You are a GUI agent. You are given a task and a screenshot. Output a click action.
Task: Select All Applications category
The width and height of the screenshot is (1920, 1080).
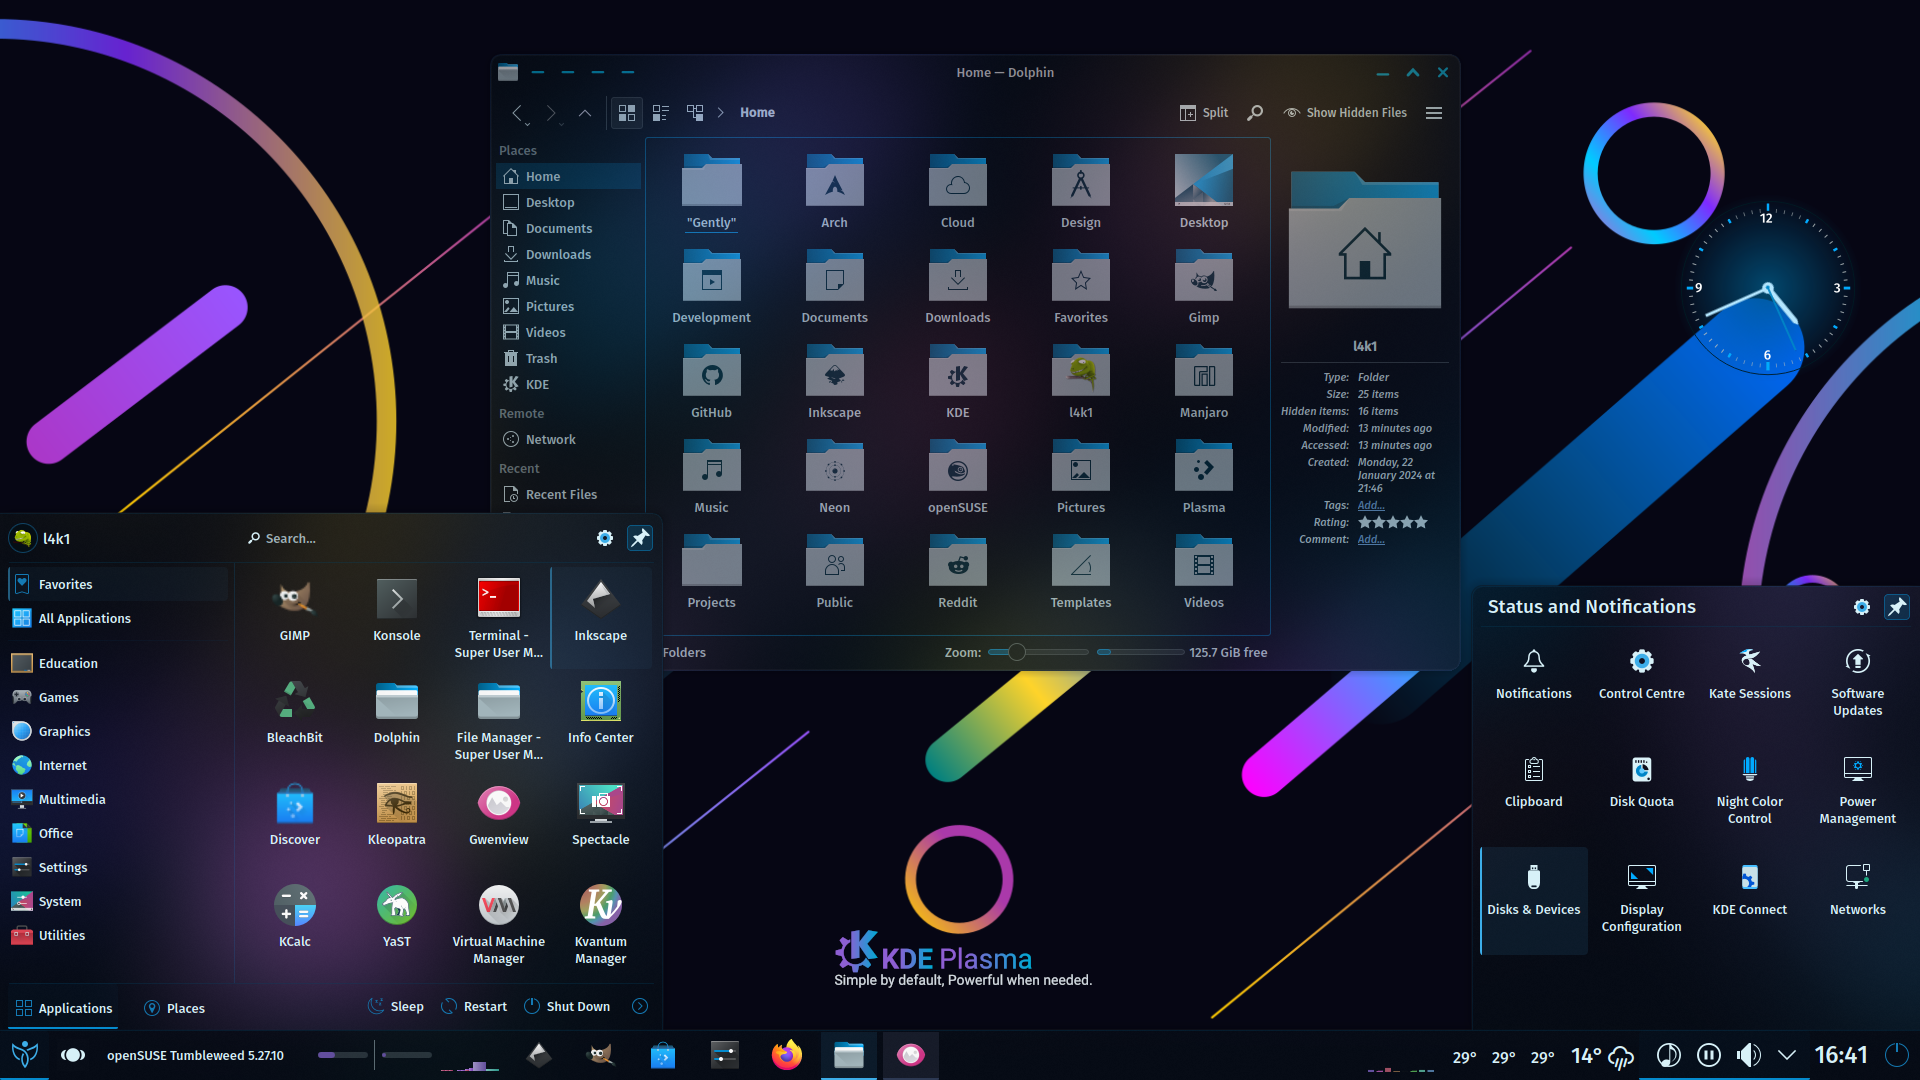pyautogui.click(x=118, y=618)
